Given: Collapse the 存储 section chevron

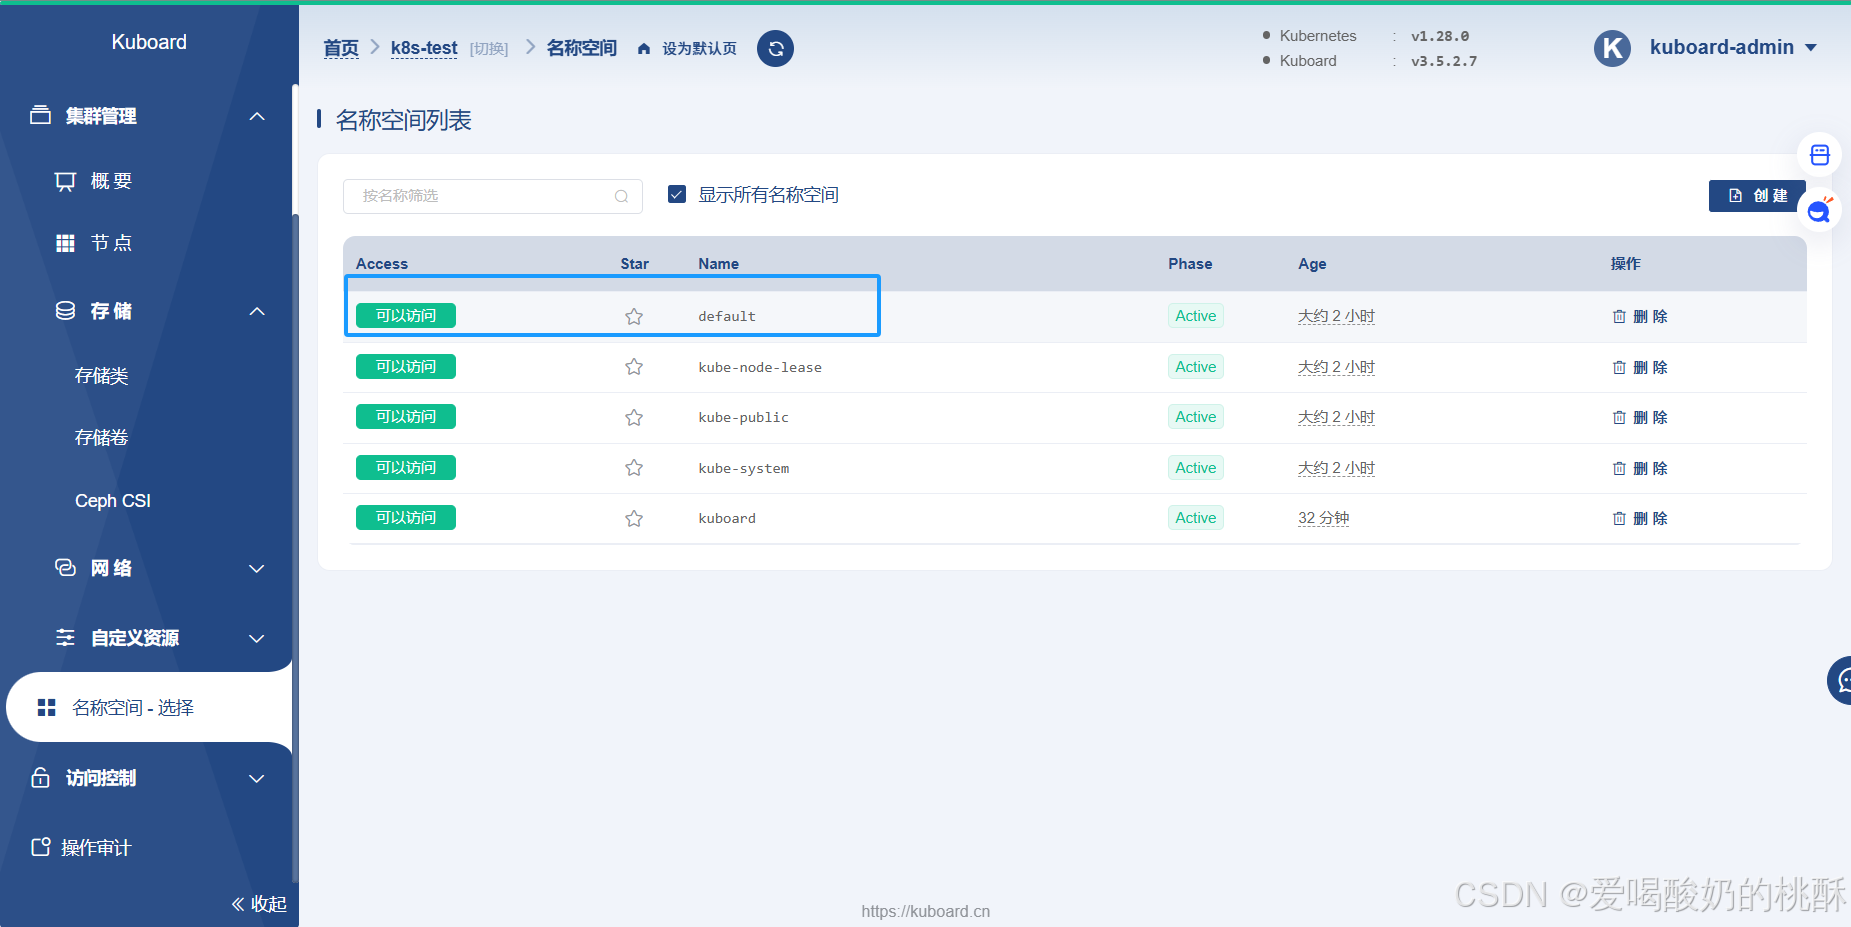Looking at the screenshot, I should click(x=257, y=311).
